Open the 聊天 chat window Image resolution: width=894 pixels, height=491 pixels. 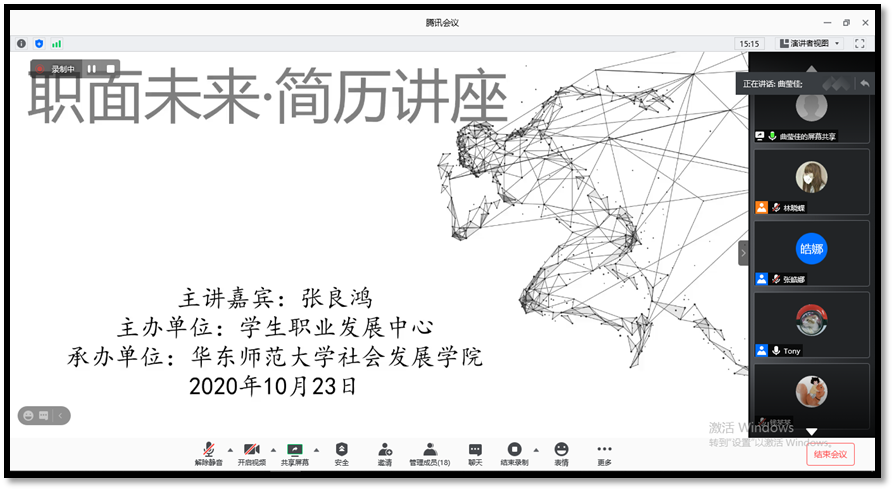(475, 450)
